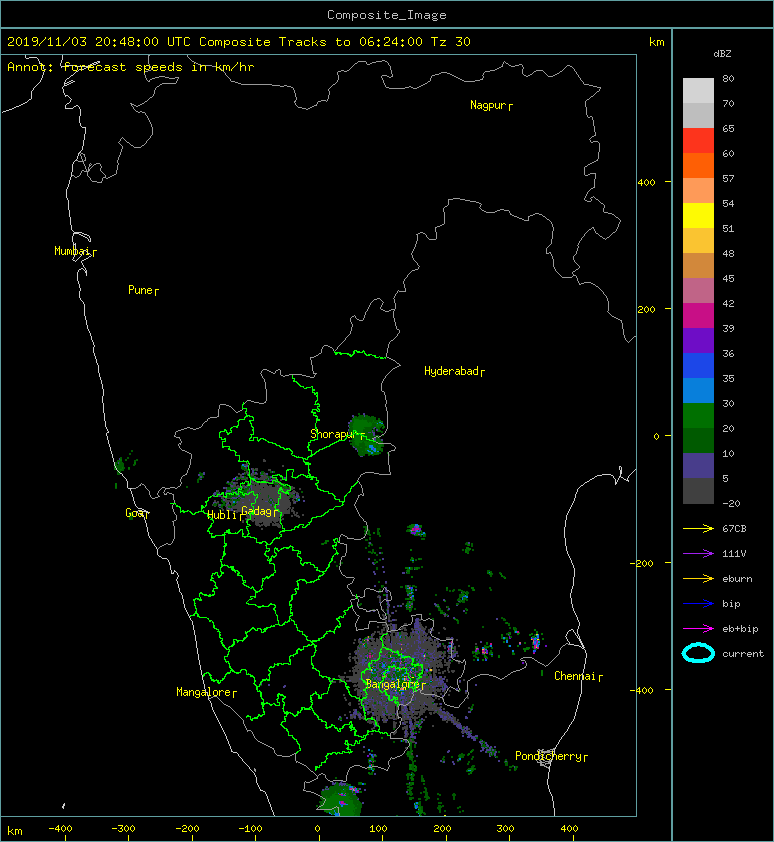Click the UTC Composite Tracks timestamp header
Image resolution: width=774 pixels, height=842 pixels.
click(239, 42)
